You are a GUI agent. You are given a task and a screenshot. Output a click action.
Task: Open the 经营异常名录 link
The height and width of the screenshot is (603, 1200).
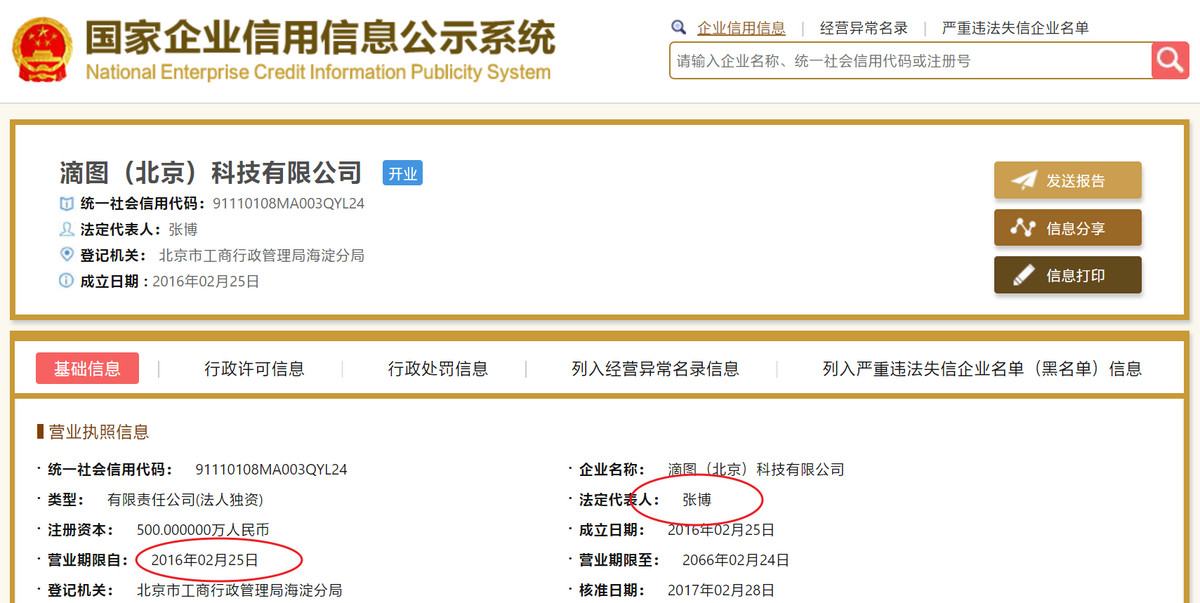(864, 28)
